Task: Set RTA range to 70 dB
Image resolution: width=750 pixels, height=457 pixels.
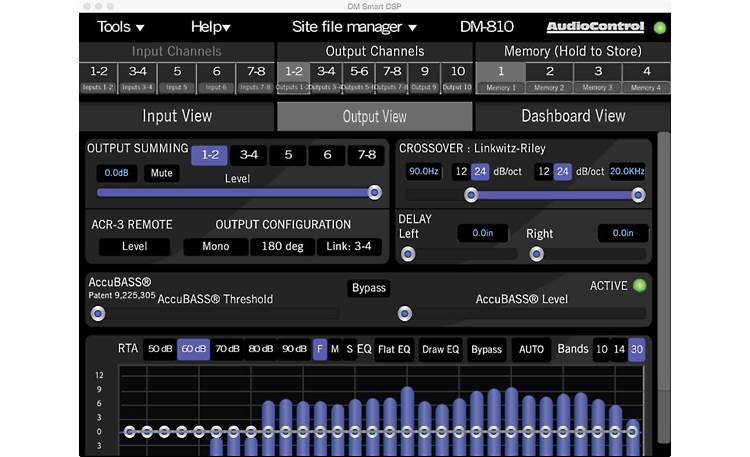Action: 227,349
